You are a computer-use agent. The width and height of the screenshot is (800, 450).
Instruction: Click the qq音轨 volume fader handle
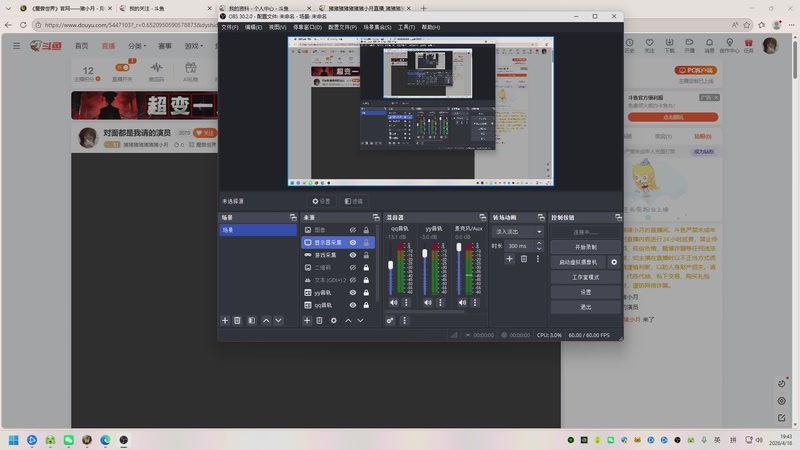(391, 265)
